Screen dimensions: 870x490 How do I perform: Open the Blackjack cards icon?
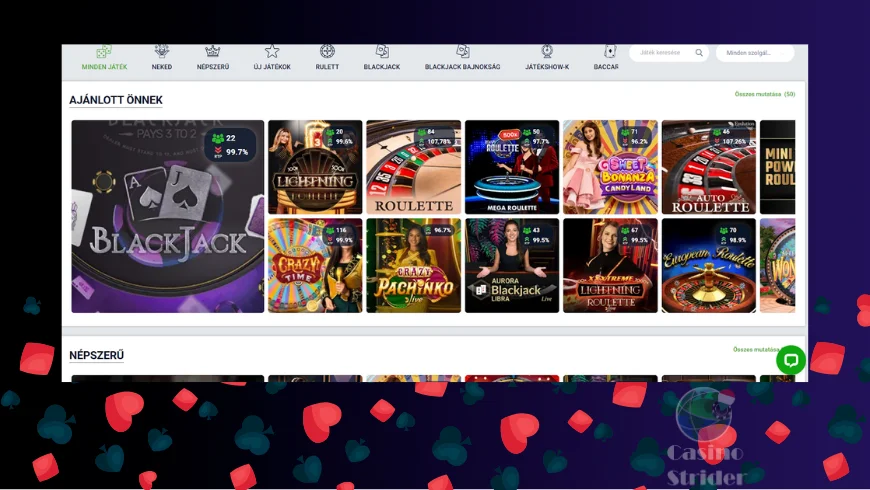click(x=382, y=51)
